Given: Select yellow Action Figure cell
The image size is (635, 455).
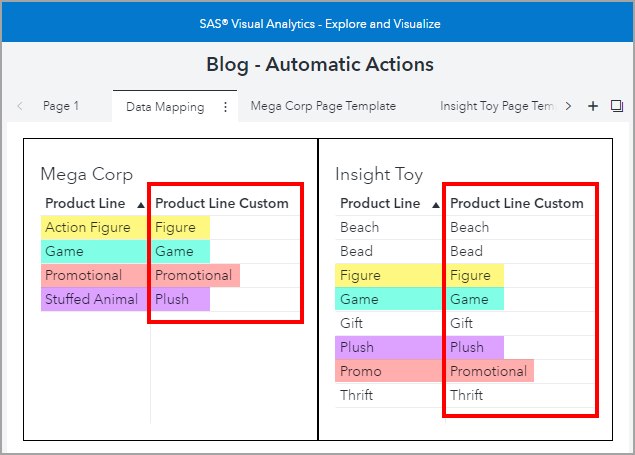Looking at the screenshot, I should (x=87, y=227).
